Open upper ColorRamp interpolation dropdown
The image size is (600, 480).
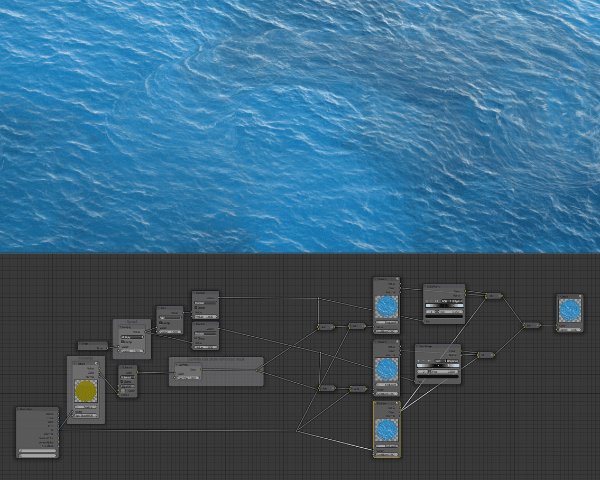(x=453, y=301)
